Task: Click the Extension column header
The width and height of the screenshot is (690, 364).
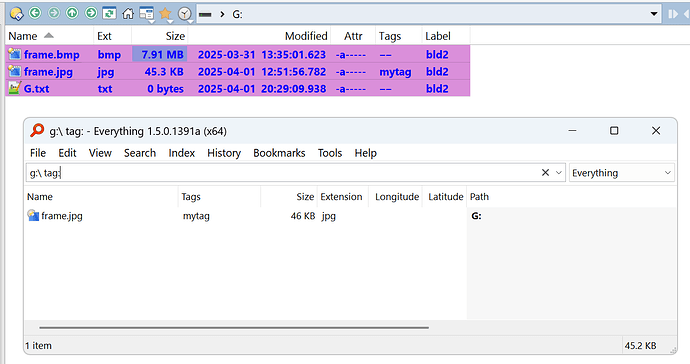Action: tap(343, 197)
